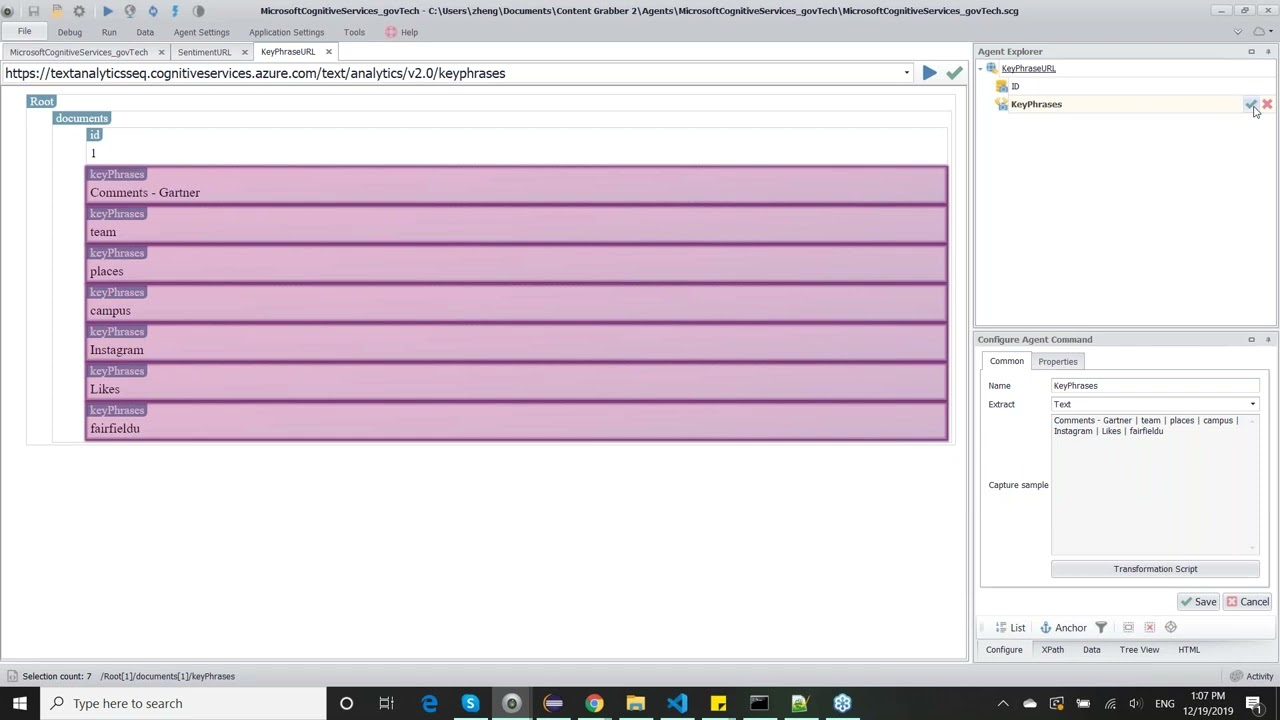Viewport: 1280px width, 720px height.
Task: Toggle the Anchor command button
Action: coord(1063,628)
